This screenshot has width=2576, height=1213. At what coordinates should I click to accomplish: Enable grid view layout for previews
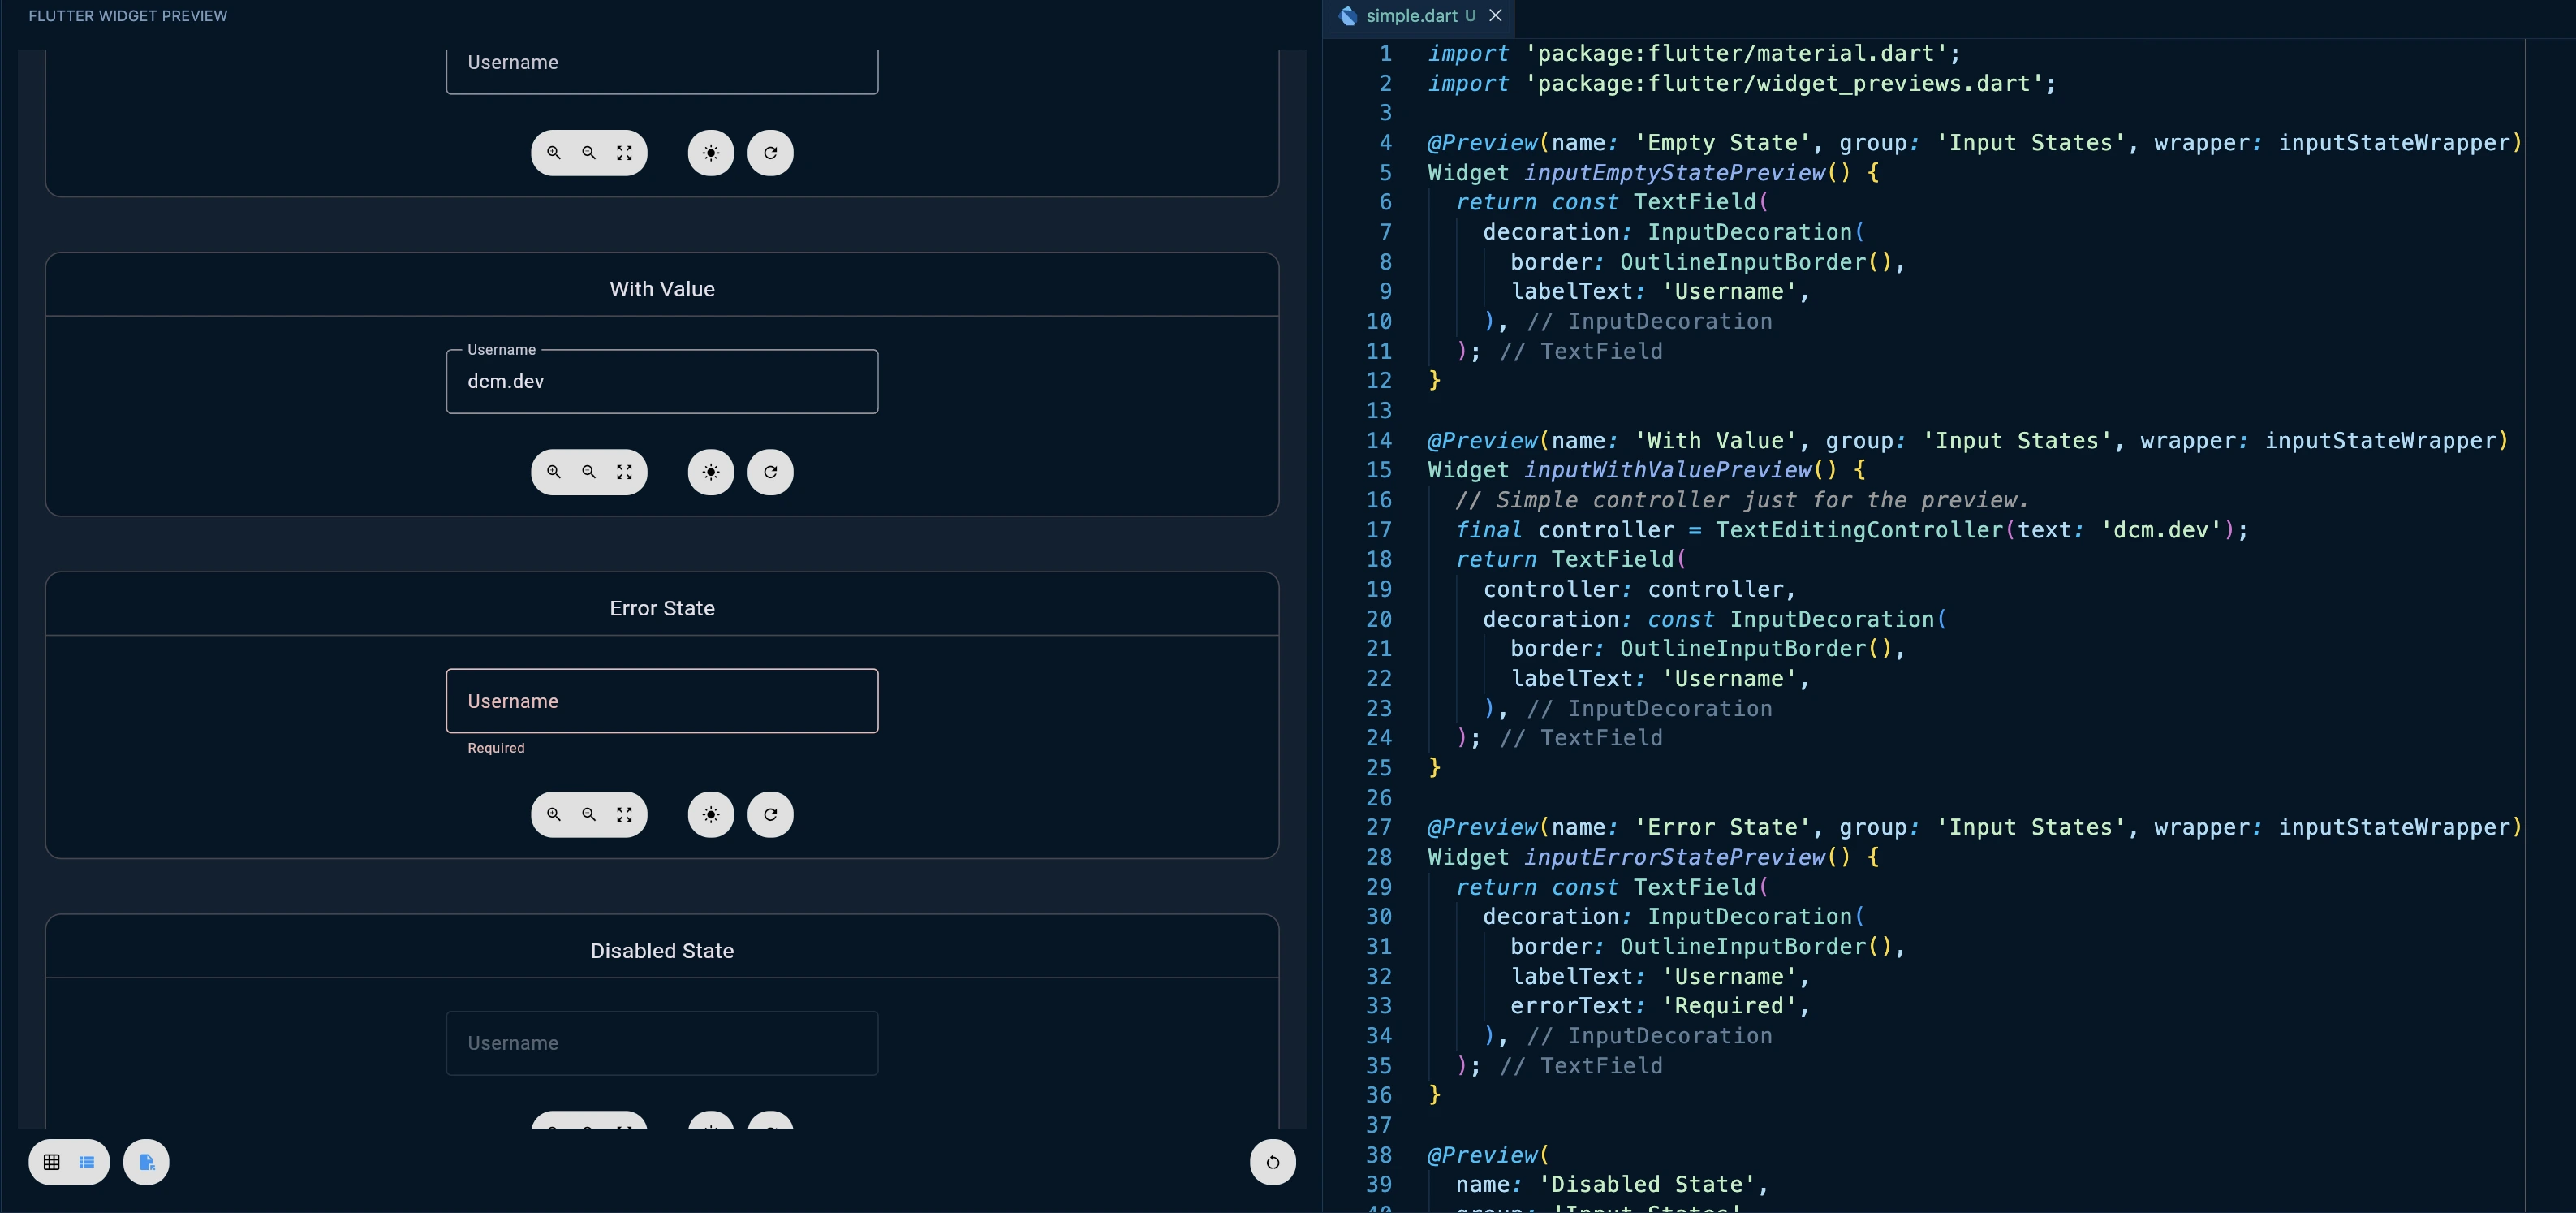(51, 1162)
